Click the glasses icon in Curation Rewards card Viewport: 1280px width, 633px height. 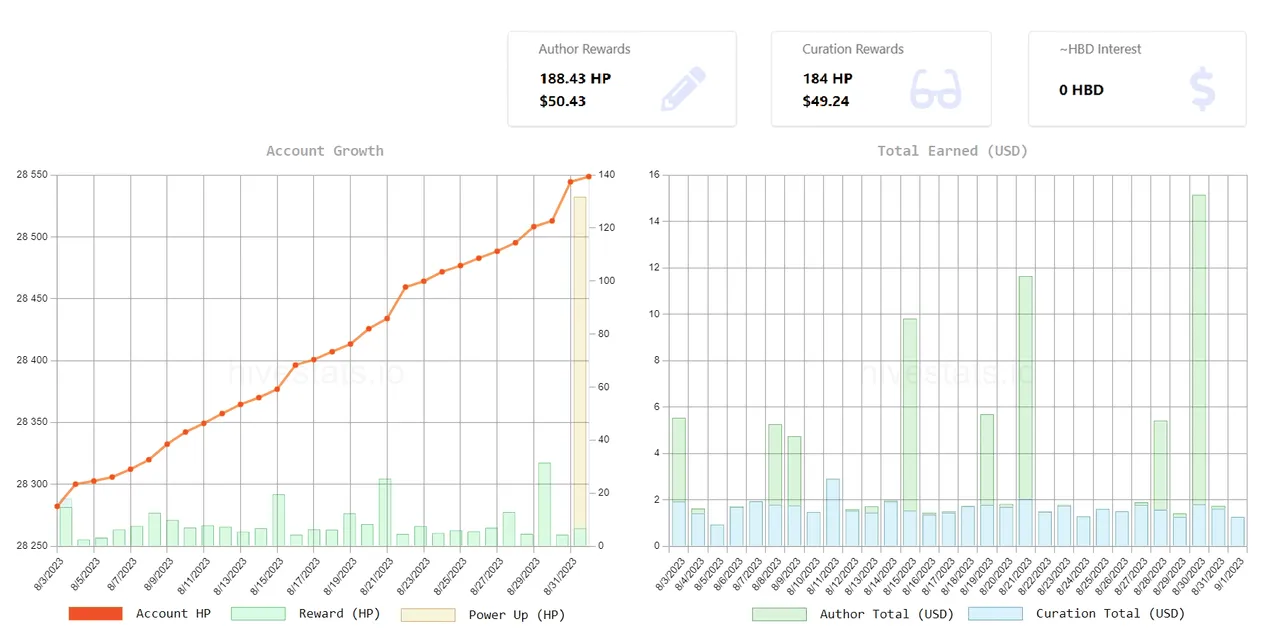pyautogui.click(x=935, y=90)
